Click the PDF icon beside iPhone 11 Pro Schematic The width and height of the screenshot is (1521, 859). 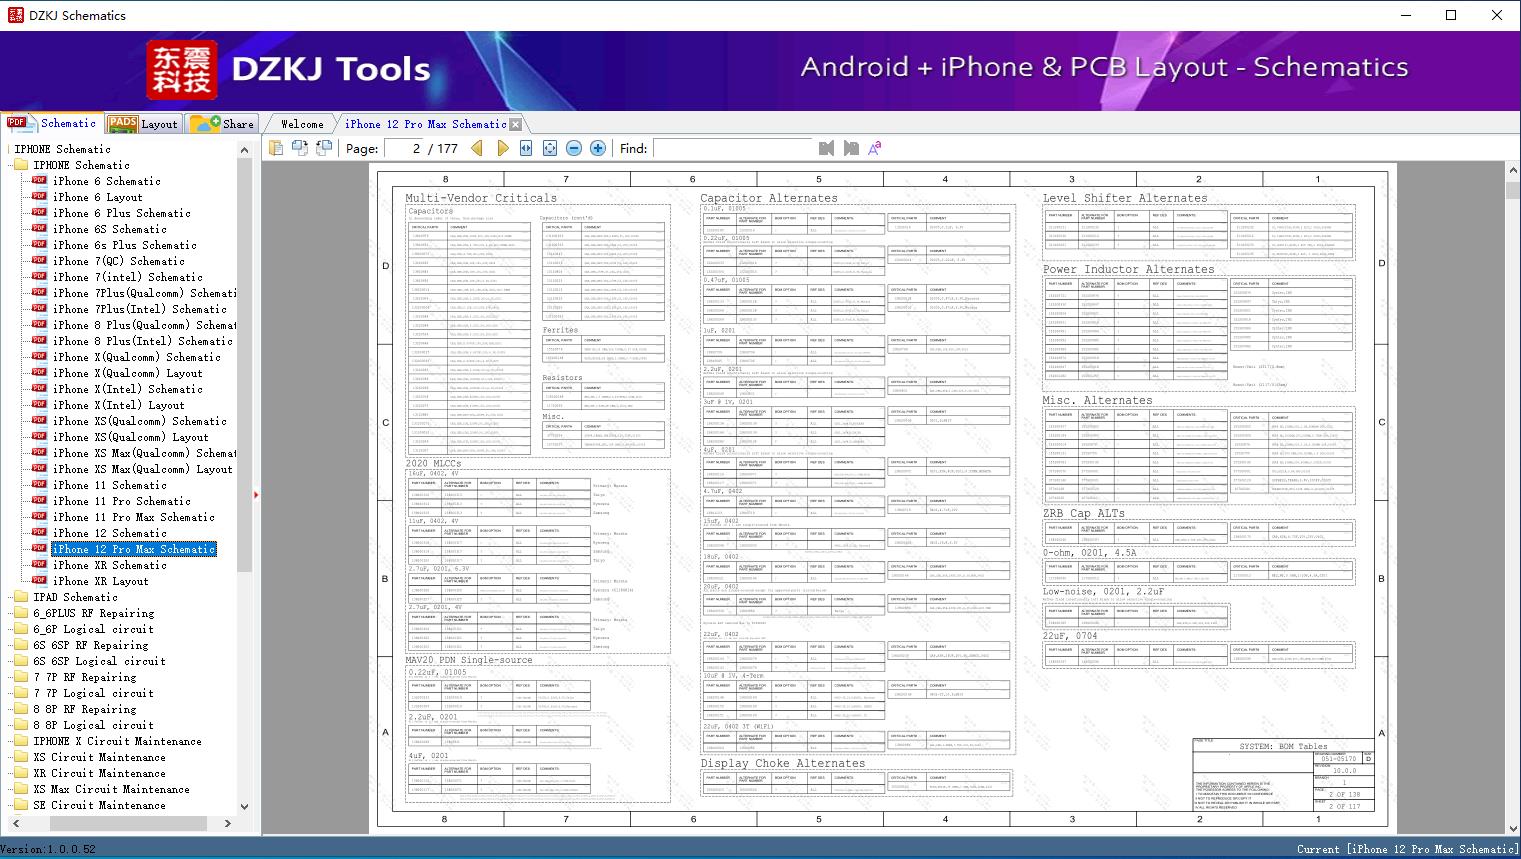click(39, 501)
